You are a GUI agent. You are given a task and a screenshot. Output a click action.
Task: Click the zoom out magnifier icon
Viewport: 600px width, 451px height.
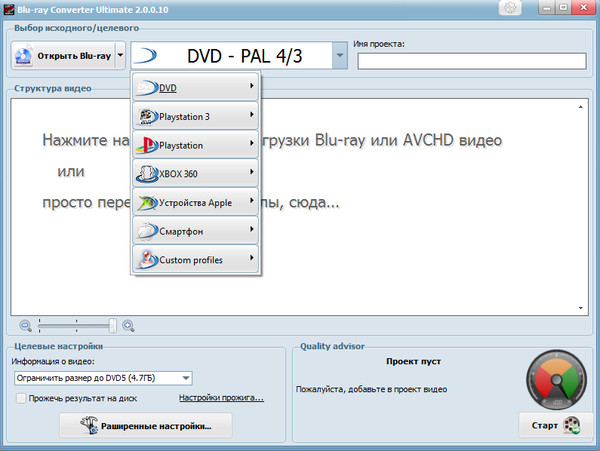click(x=25, y=325)
